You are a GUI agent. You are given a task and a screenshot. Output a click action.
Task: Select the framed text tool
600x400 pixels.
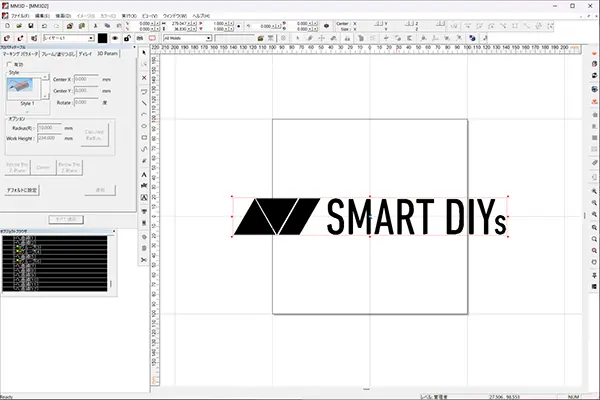coord(144,198)
